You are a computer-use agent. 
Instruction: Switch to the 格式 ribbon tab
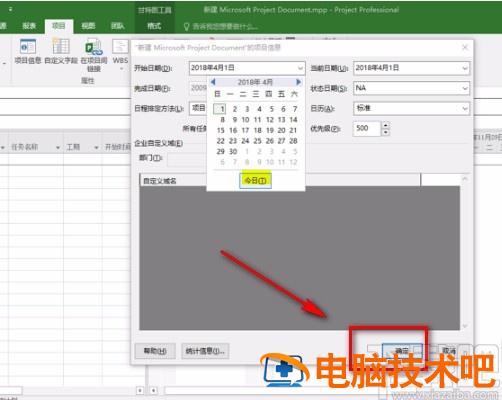tap(154, 26)
